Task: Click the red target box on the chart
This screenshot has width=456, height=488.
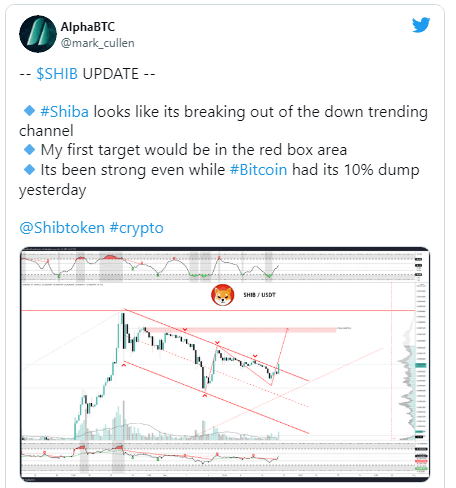Action: [241, 330]
